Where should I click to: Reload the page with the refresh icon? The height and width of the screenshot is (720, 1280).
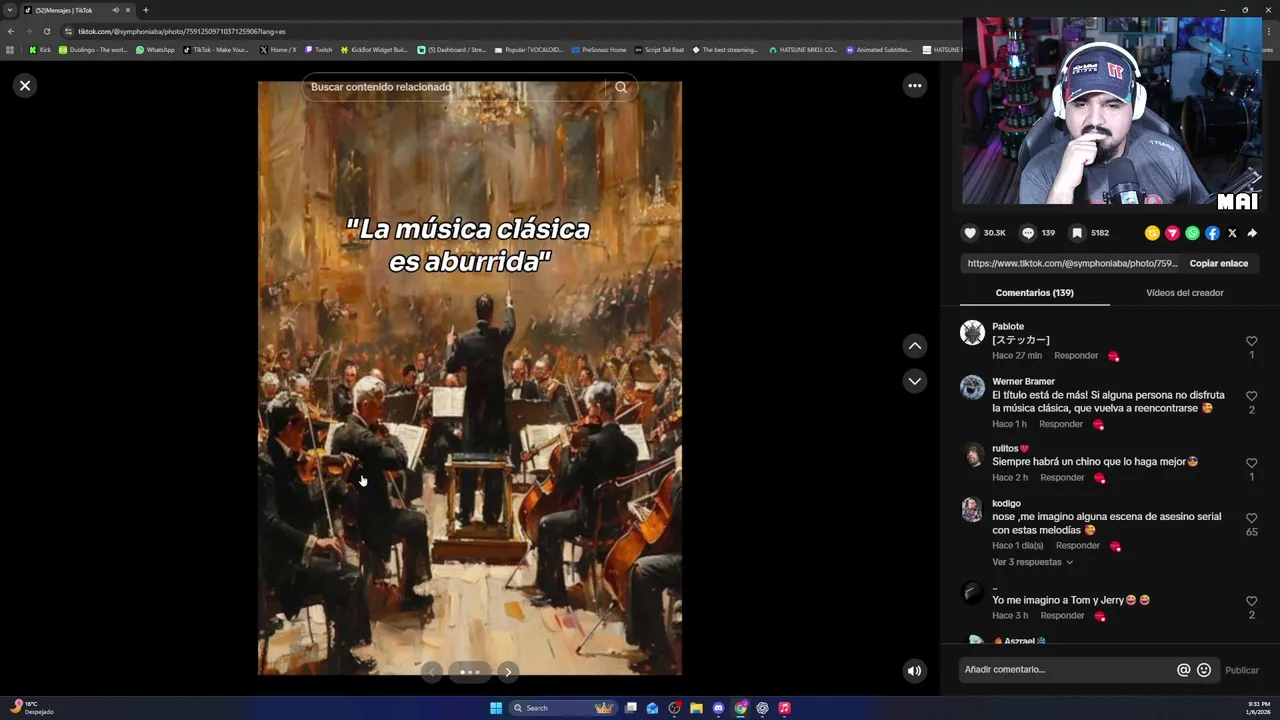coord(46,31)
